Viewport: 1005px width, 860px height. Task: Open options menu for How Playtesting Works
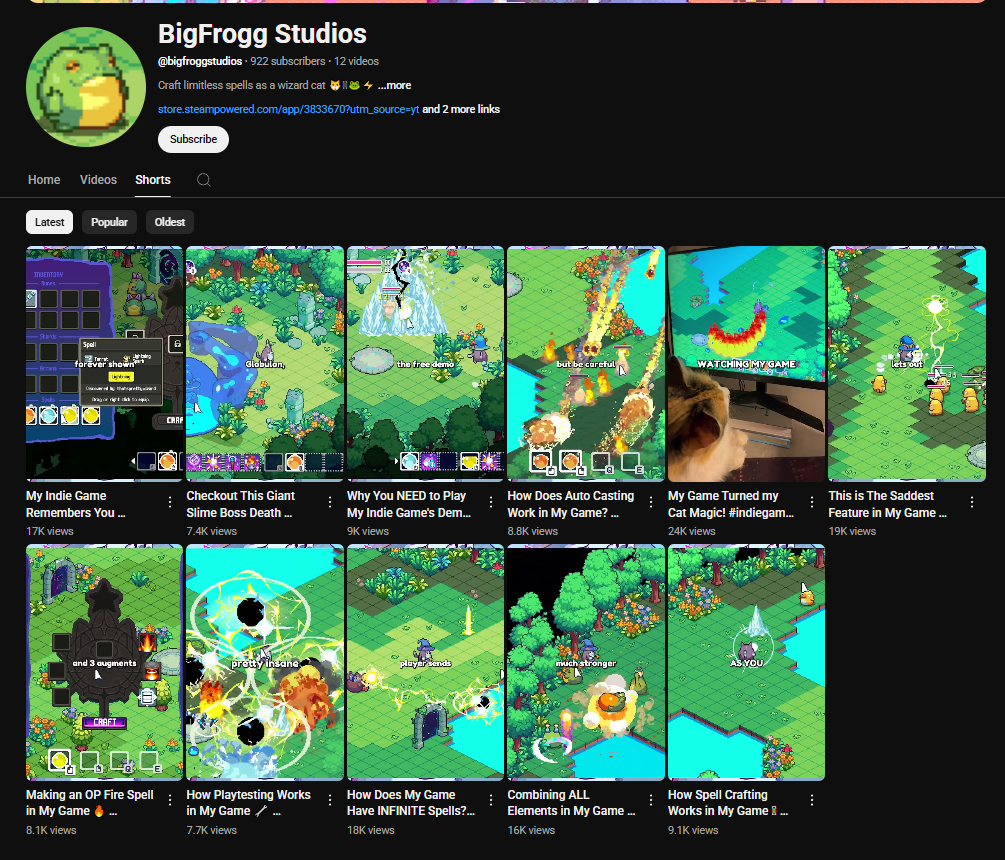330,800
